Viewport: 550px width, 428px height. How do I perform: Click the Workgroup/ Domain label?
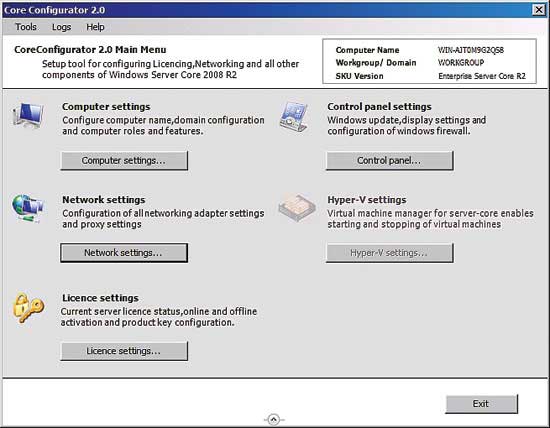(x=376, y=63)
